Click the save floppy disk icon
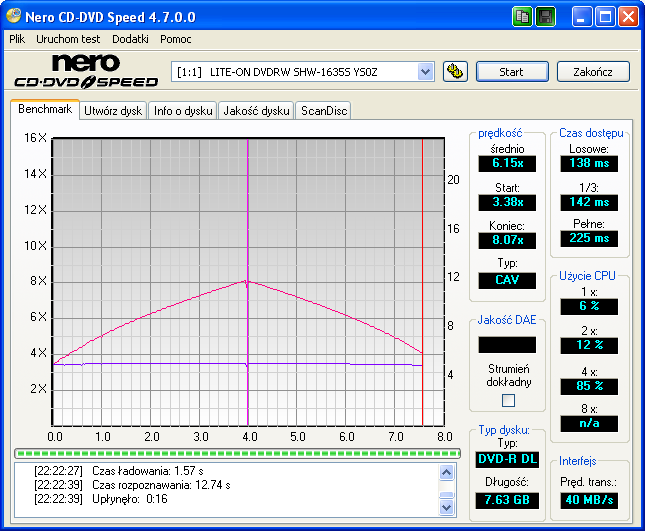Screen dimensions: 645x531 click(x=545, y=17)
